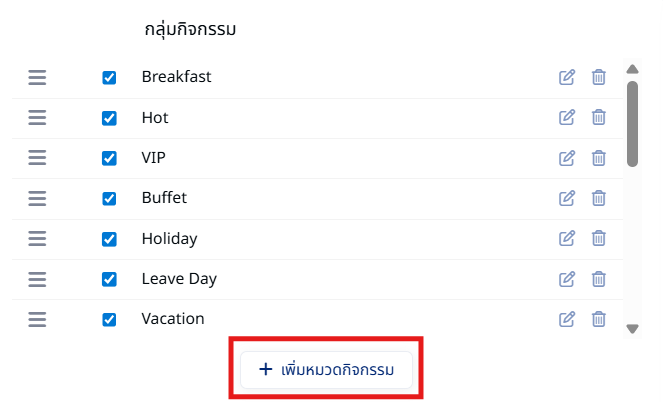
Task: Grab the Breakfast row reorder handle
Action: pyautogui.click(x=37, y=77)
